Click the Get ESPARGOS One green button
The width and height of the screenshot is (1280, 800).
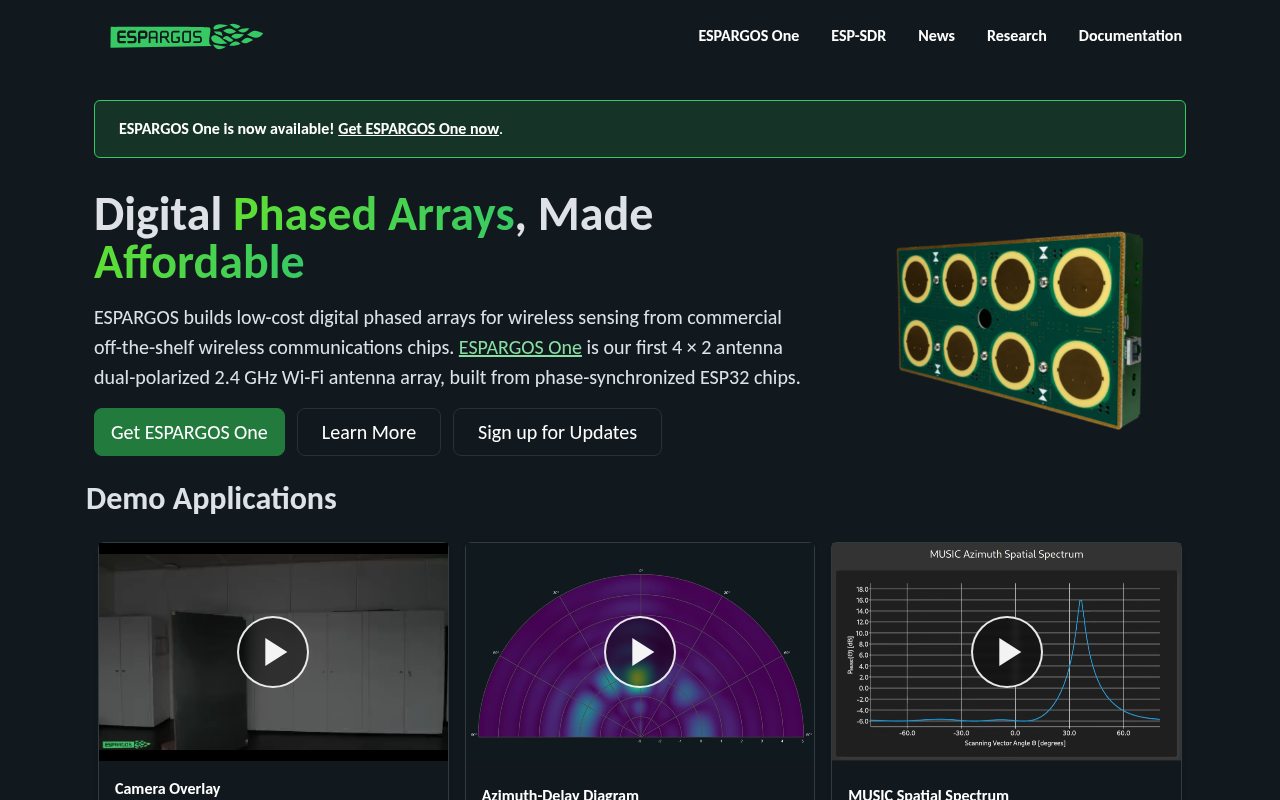pyautogui.click(x=189, y=432)
